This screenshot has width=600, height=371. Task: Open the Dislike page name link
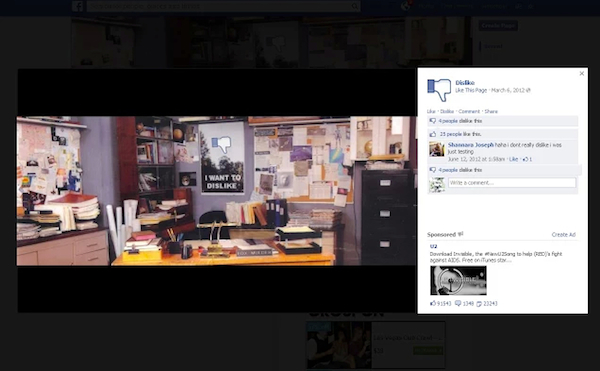pos(465,83)
